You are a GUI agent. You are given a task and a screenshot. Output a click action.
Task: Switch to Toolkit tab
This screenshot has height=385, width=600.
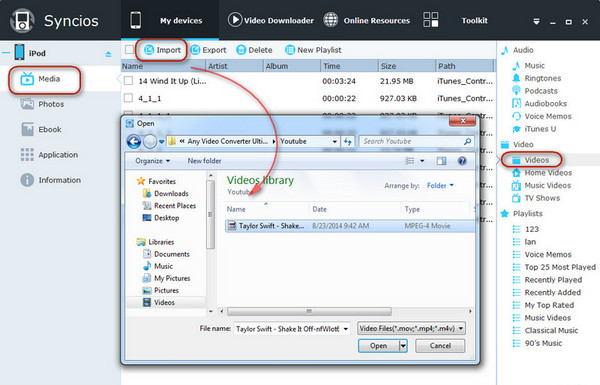tap(455, 20)
